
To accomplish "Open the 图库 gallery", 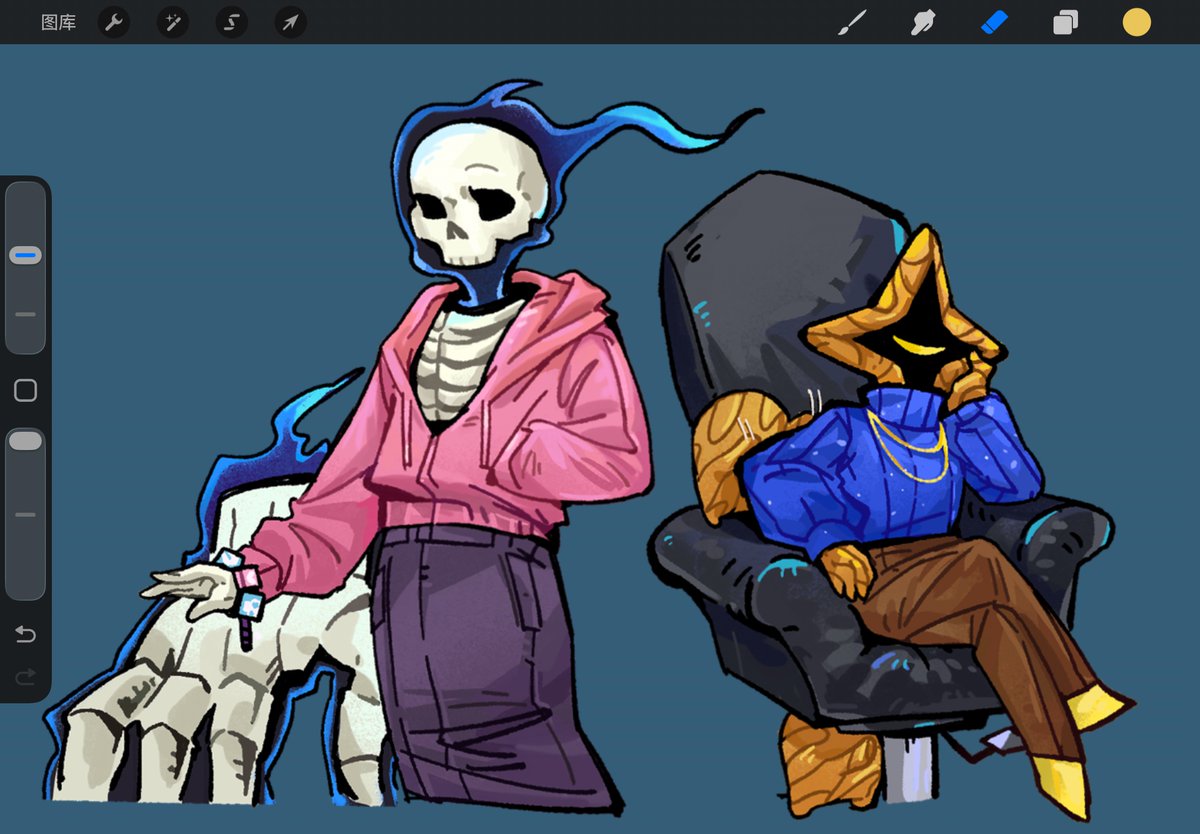I will [58, 22].
